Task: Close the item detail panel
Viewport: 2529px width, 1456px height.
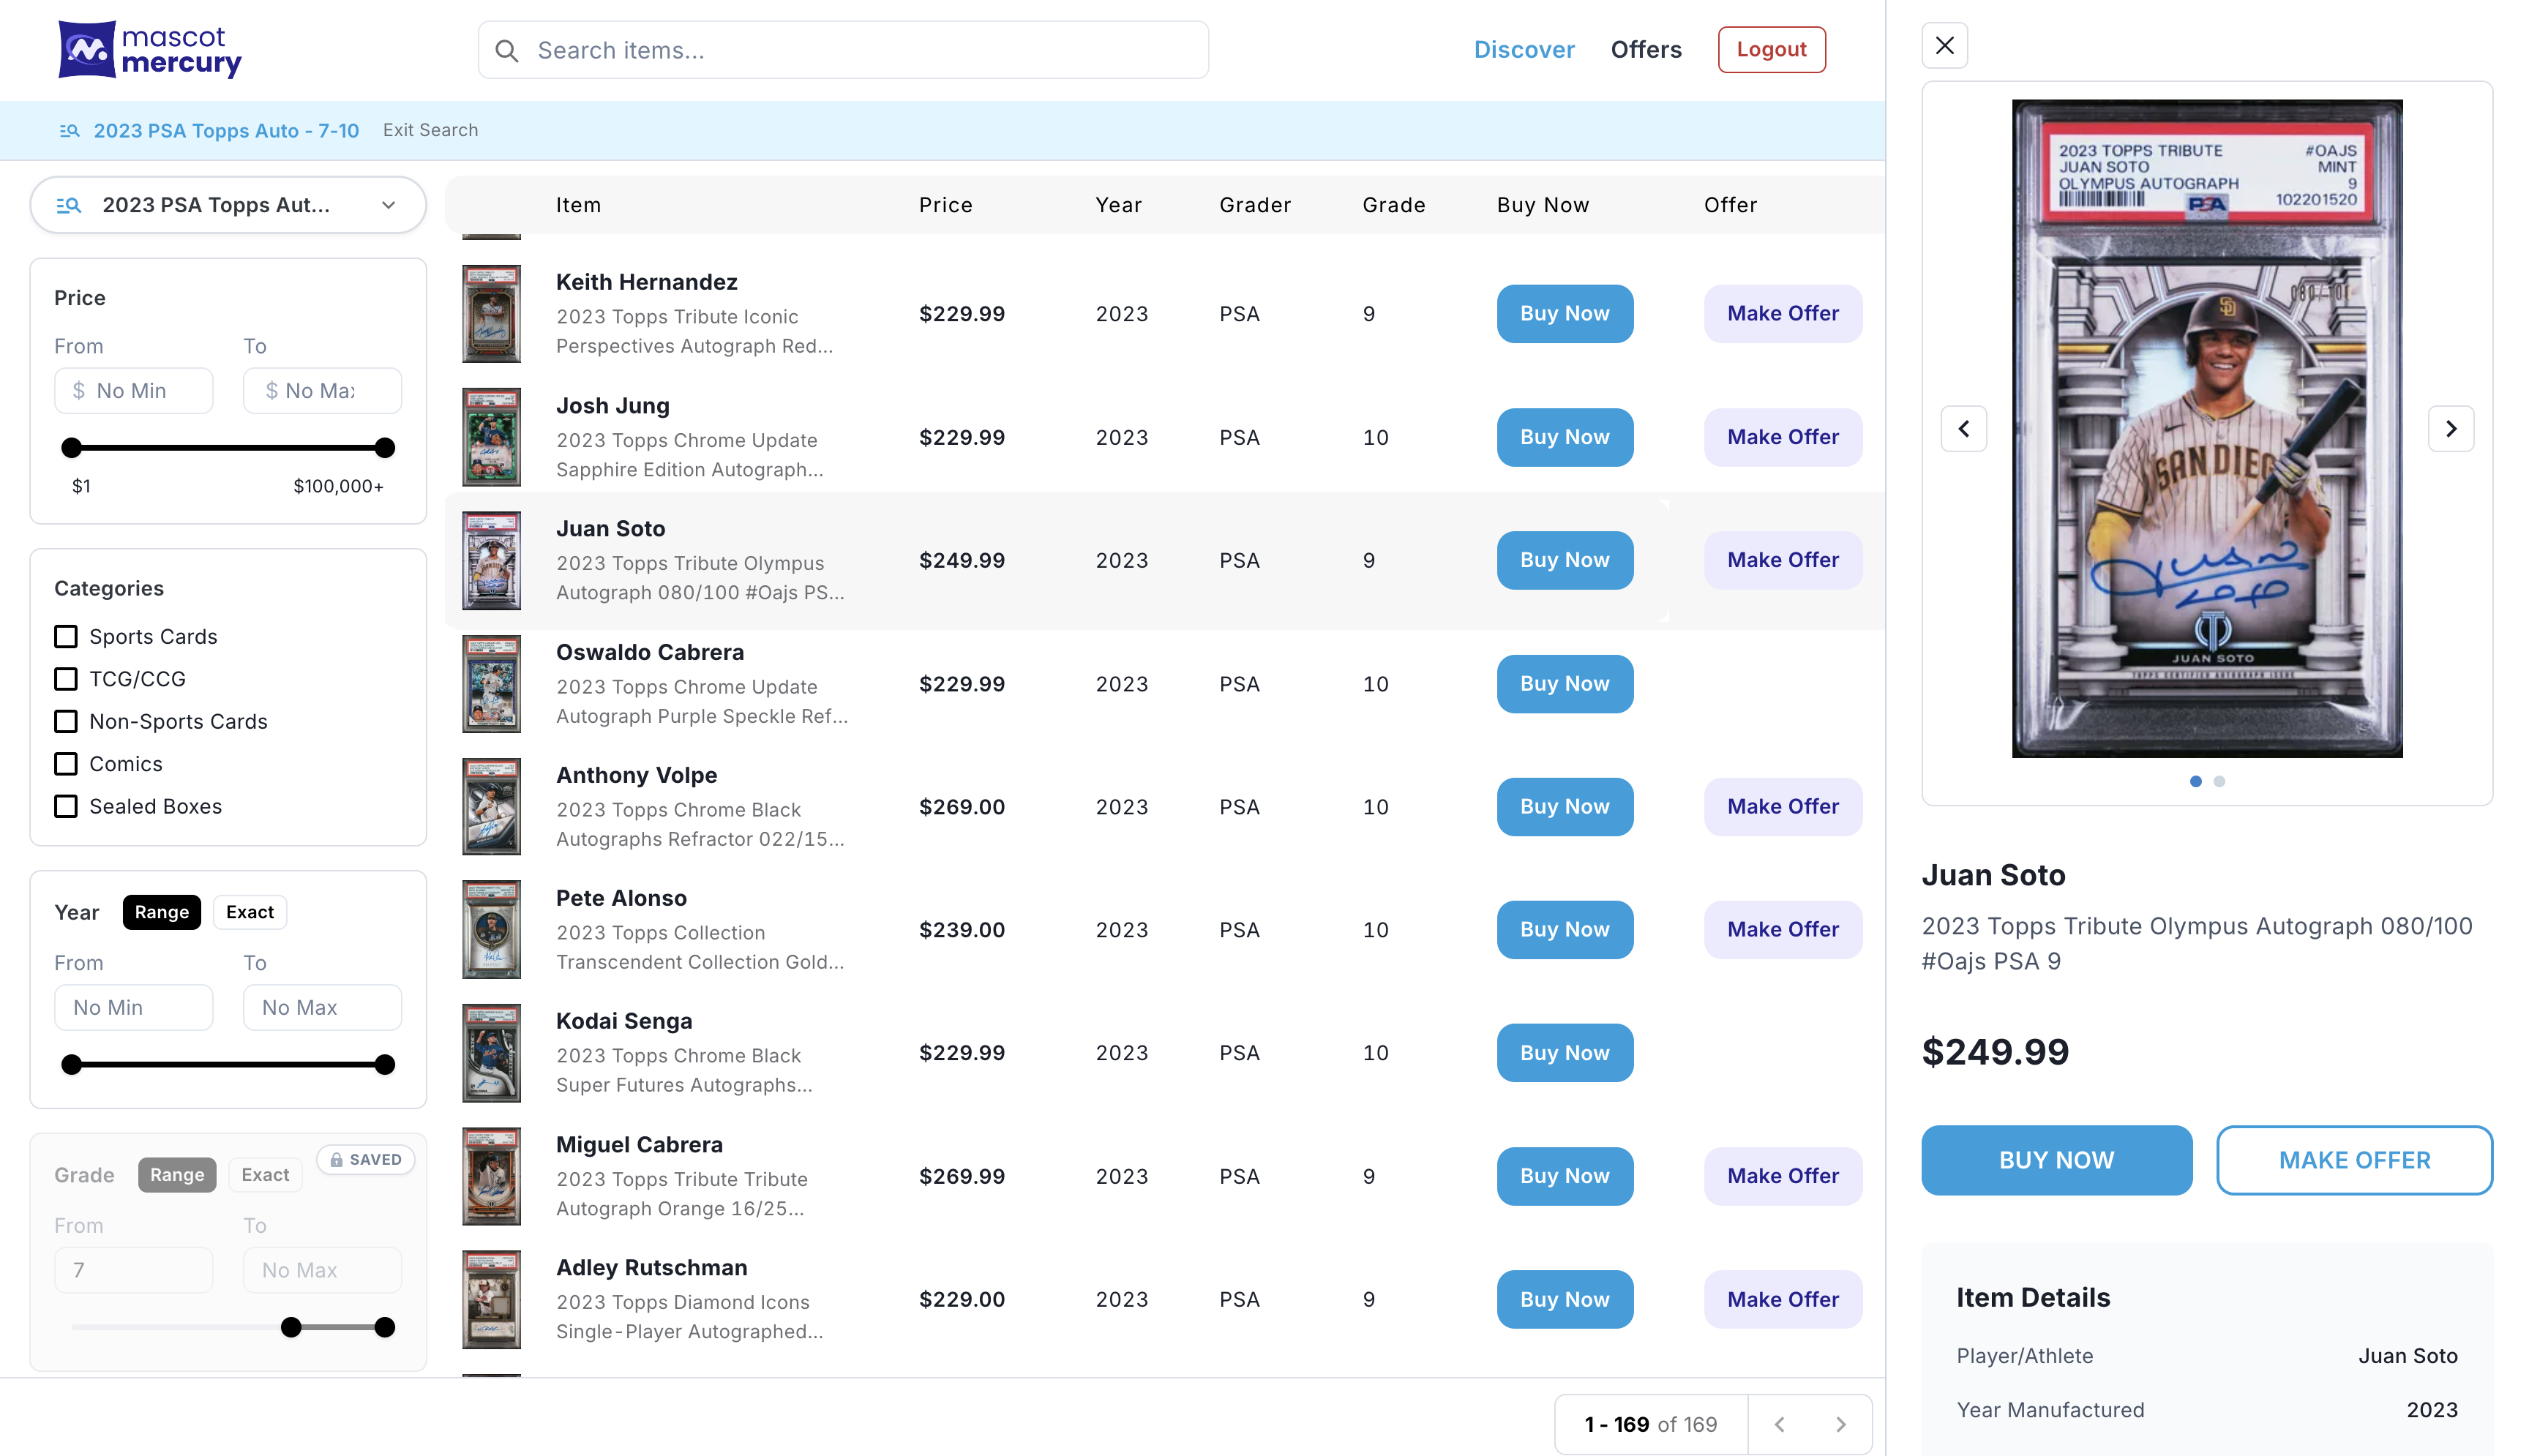Action: pos(1944,46)
